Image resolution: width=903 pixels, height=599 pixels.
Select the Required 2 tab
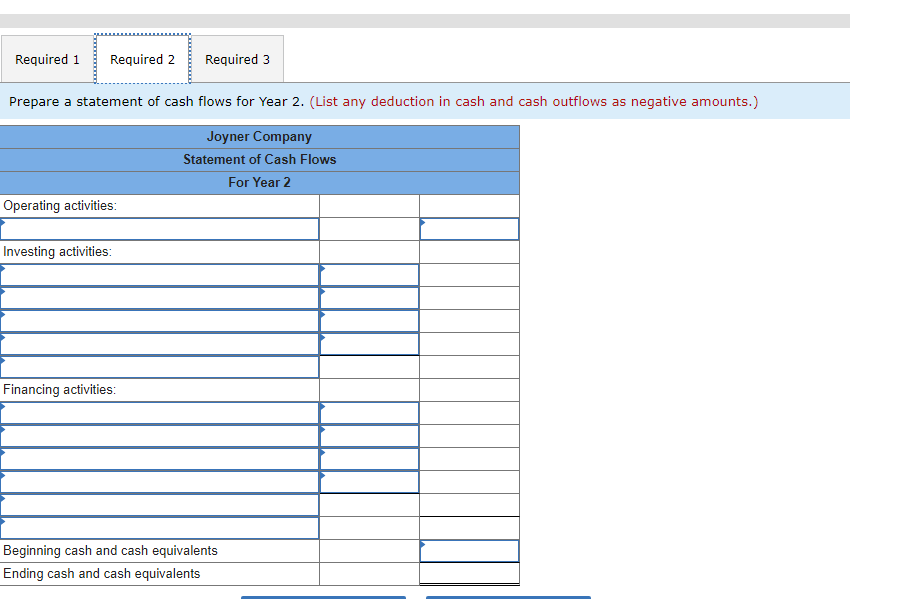pyautogui.click(x=142, y=59)
